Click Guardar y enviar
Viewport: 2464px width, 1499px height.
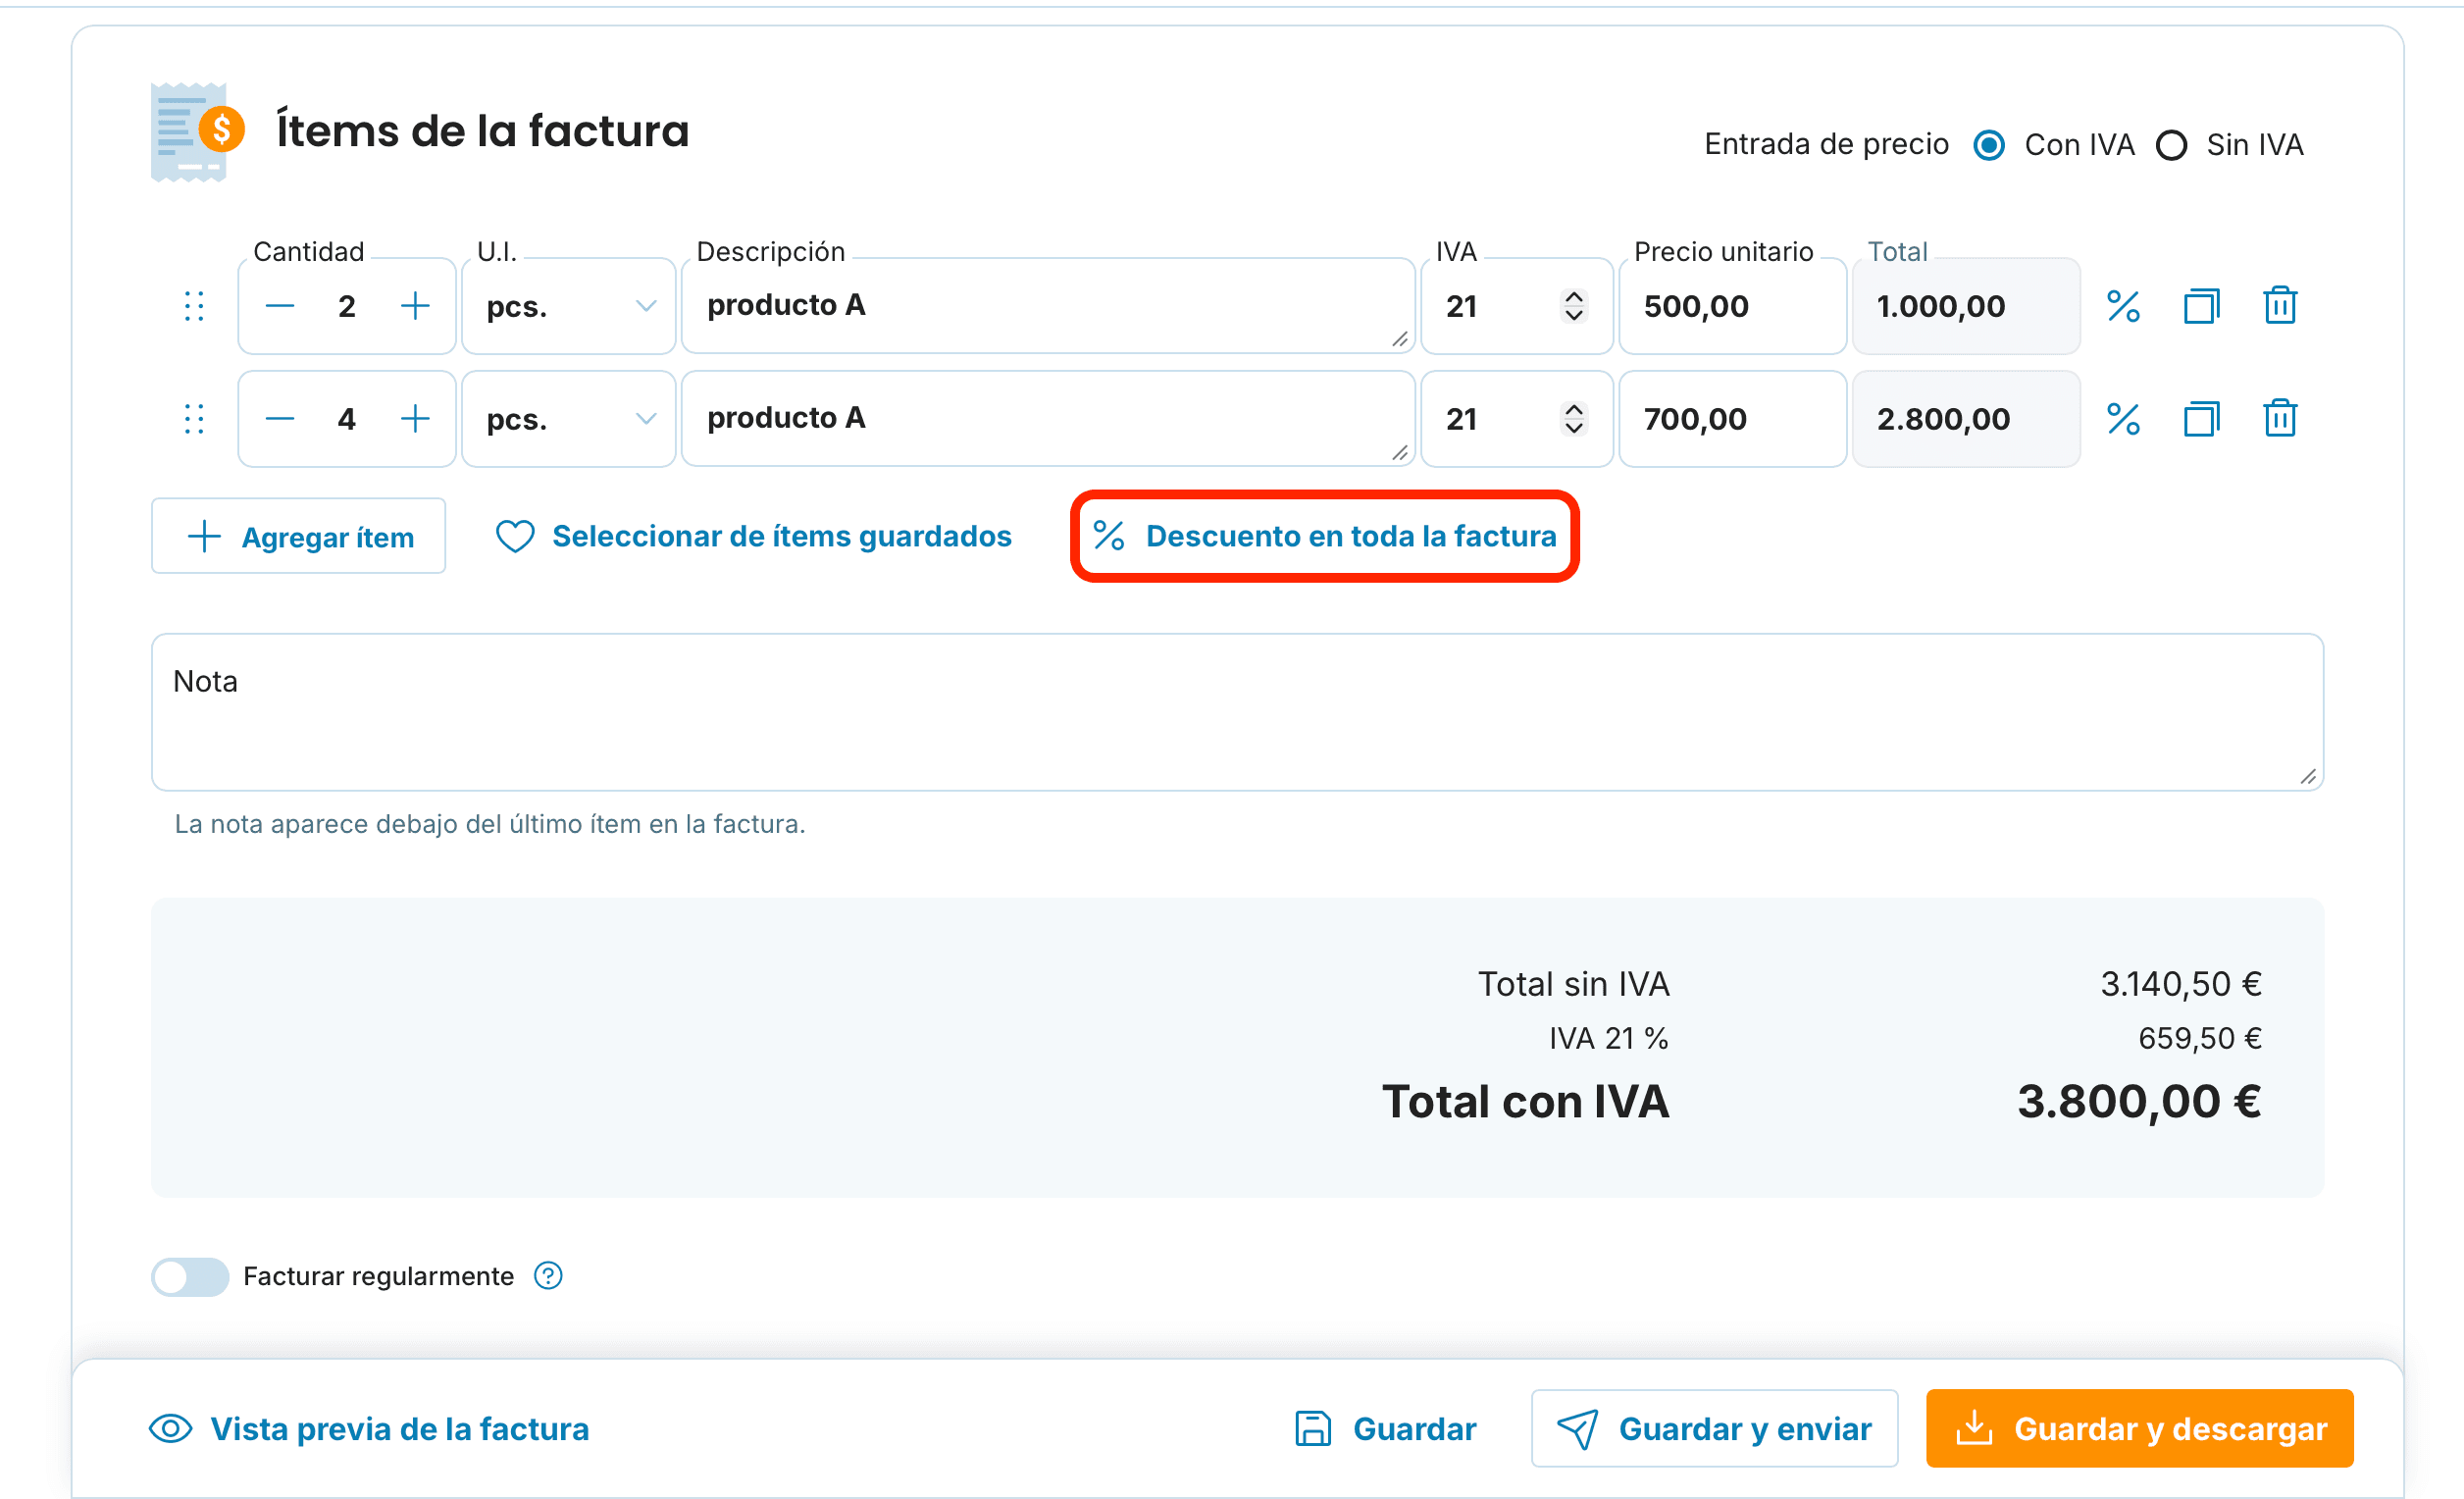(x=1714, y=1428)
